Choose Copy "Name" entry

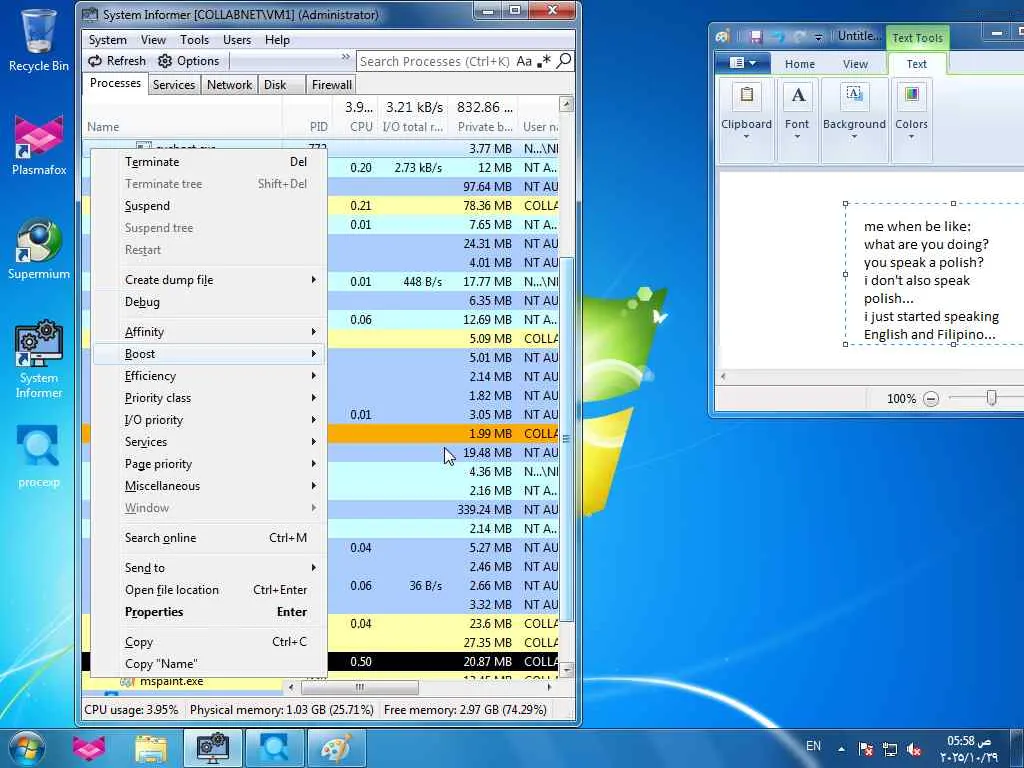209,664
